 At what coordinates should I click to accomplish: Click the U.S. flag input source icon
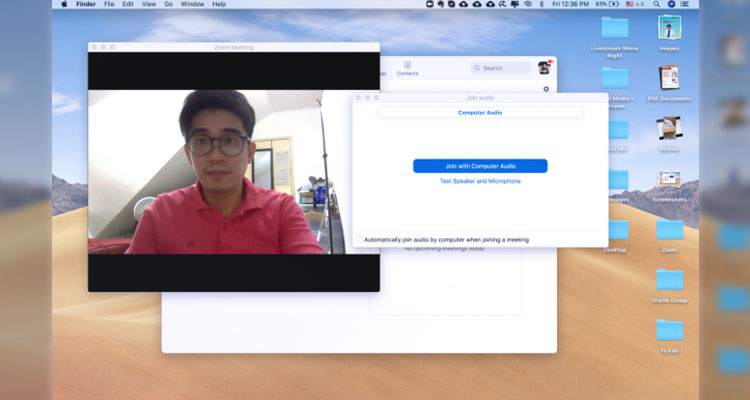[x=629, y=4]
